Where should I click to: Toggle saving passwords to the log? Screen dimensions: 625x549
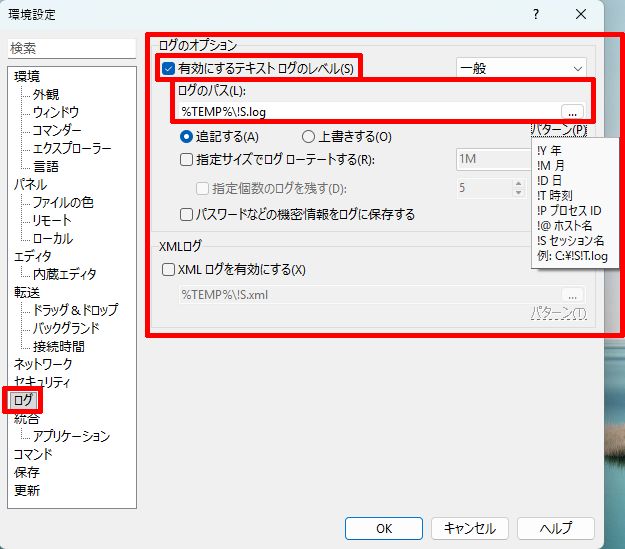pyautogui.click(x=186, y=214)
